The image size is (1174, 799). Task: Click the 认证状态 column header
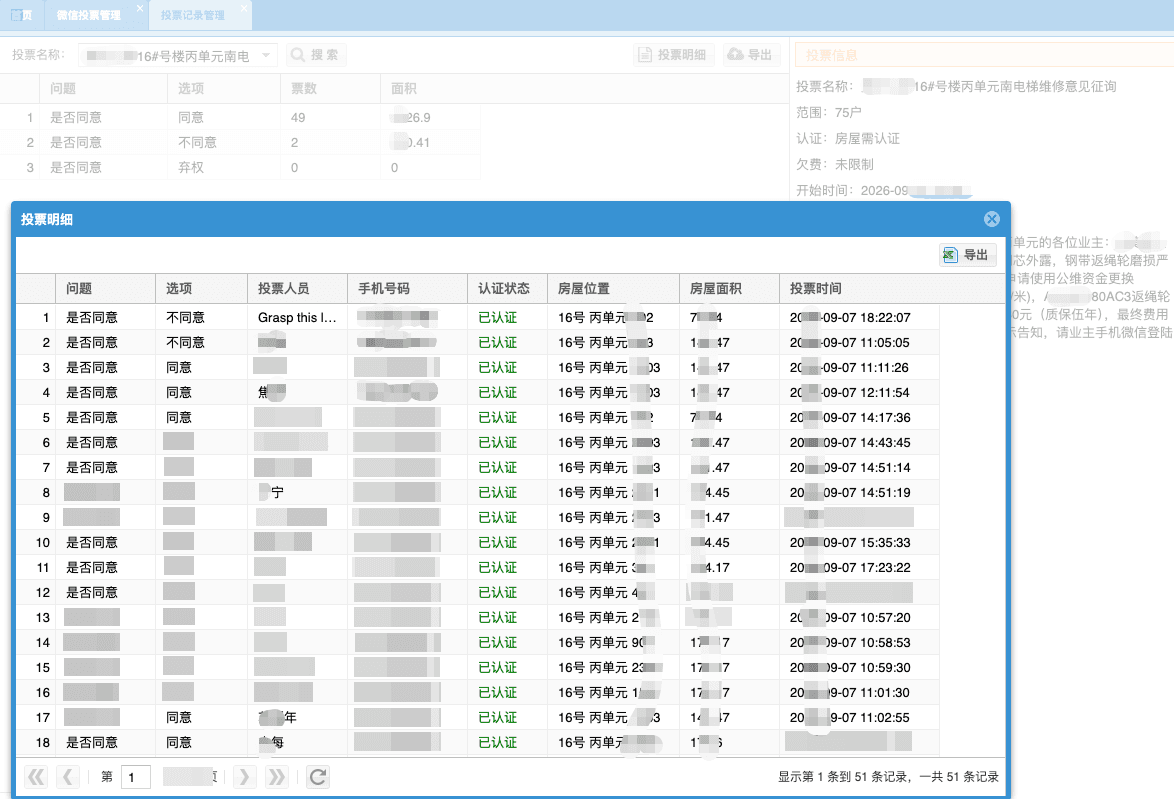[508, 288]
